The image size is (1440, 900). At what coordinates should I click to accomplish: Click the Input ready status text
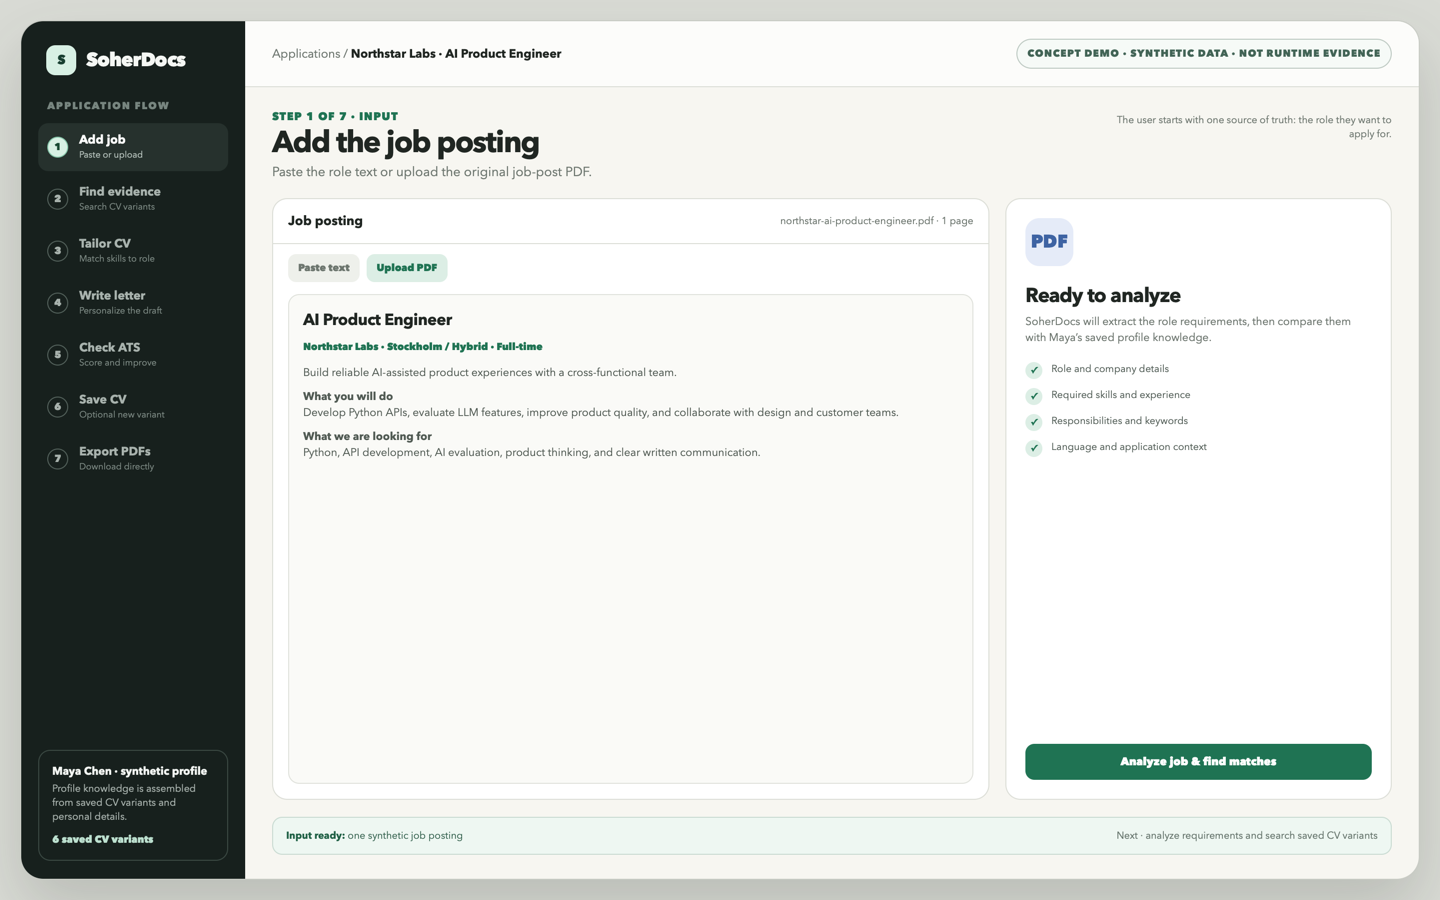click(x=374, y=836)
